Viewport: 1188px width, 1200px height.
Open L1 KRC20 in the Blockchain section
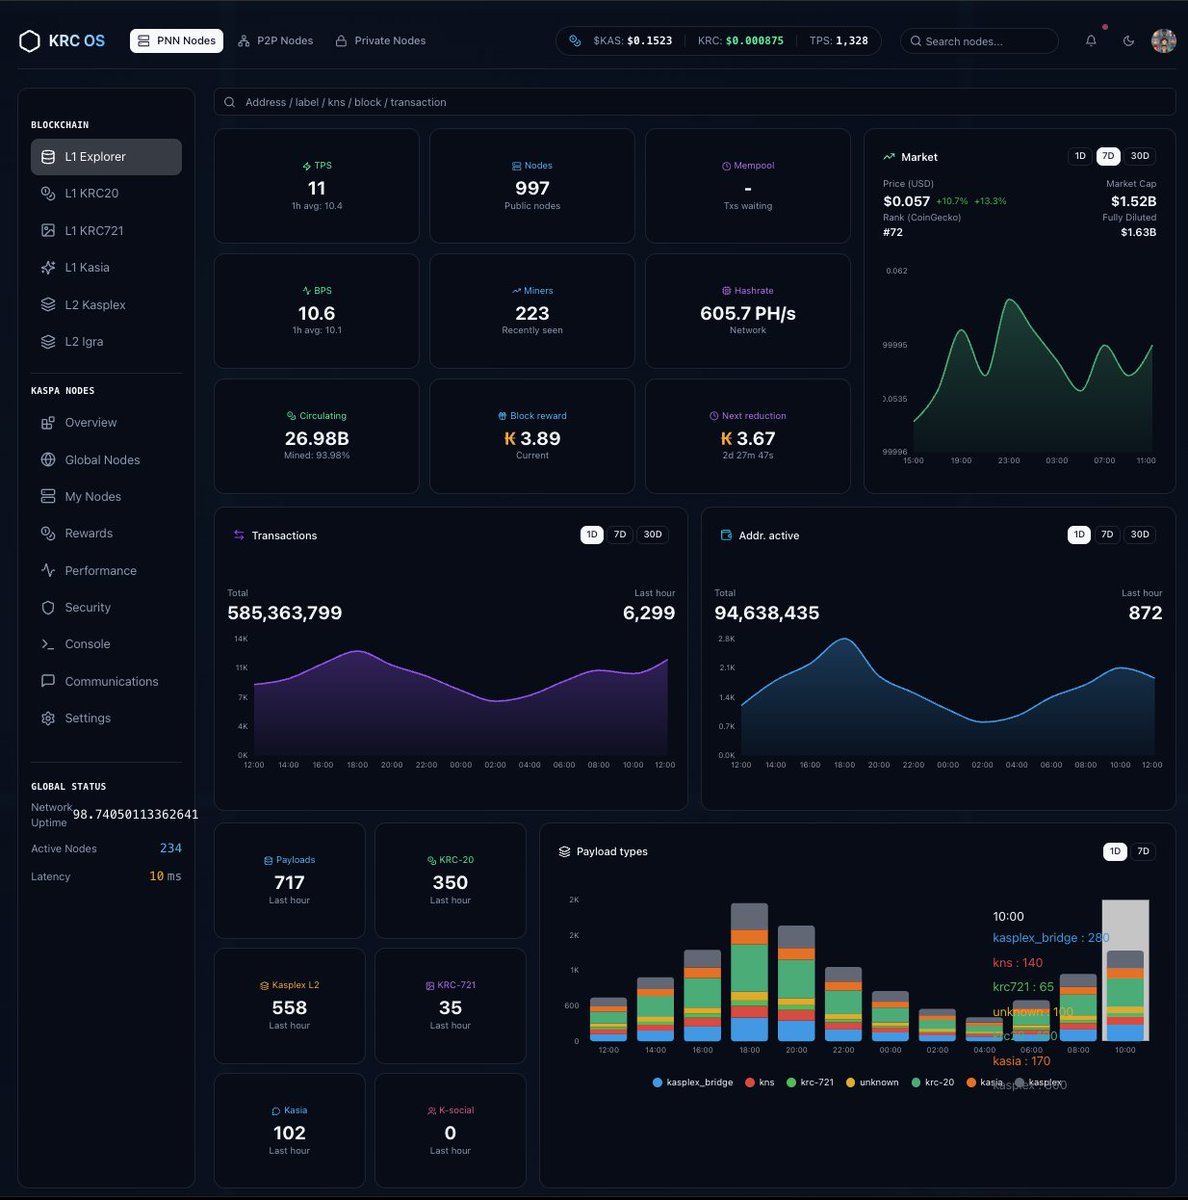[91, 193]
